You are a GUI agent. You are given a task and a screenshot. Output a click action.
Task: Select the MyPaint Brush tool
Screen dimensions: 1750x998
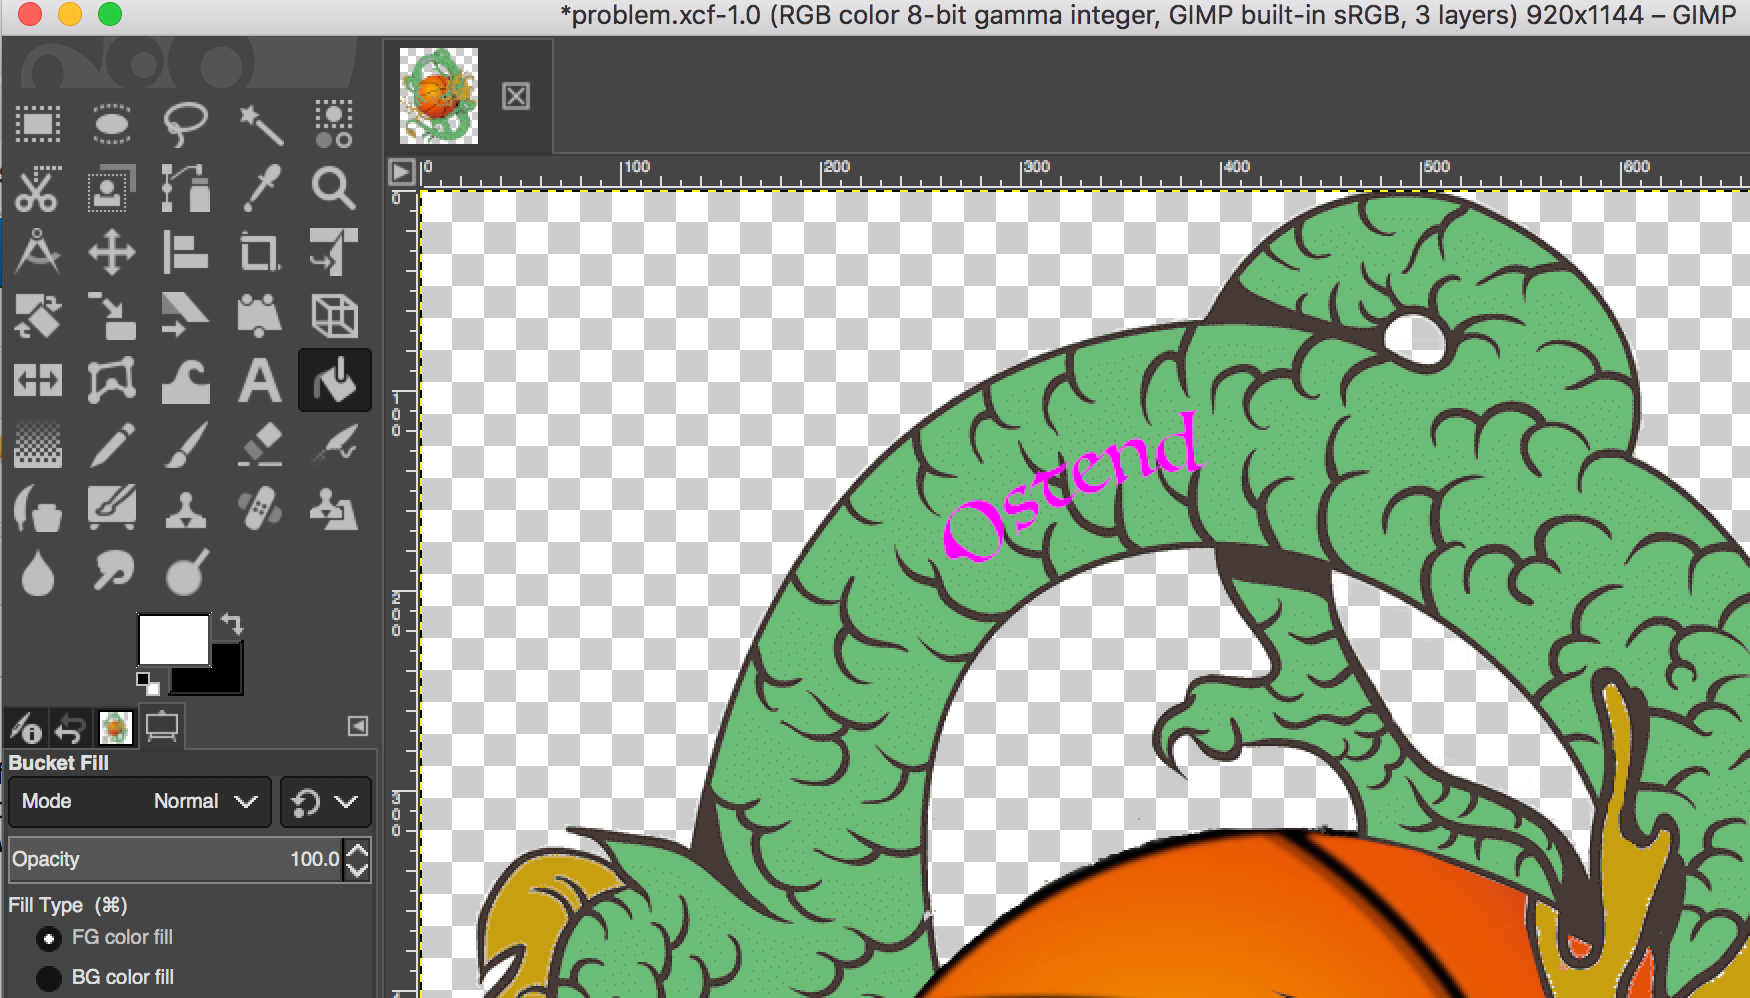(x=112, y=508)
